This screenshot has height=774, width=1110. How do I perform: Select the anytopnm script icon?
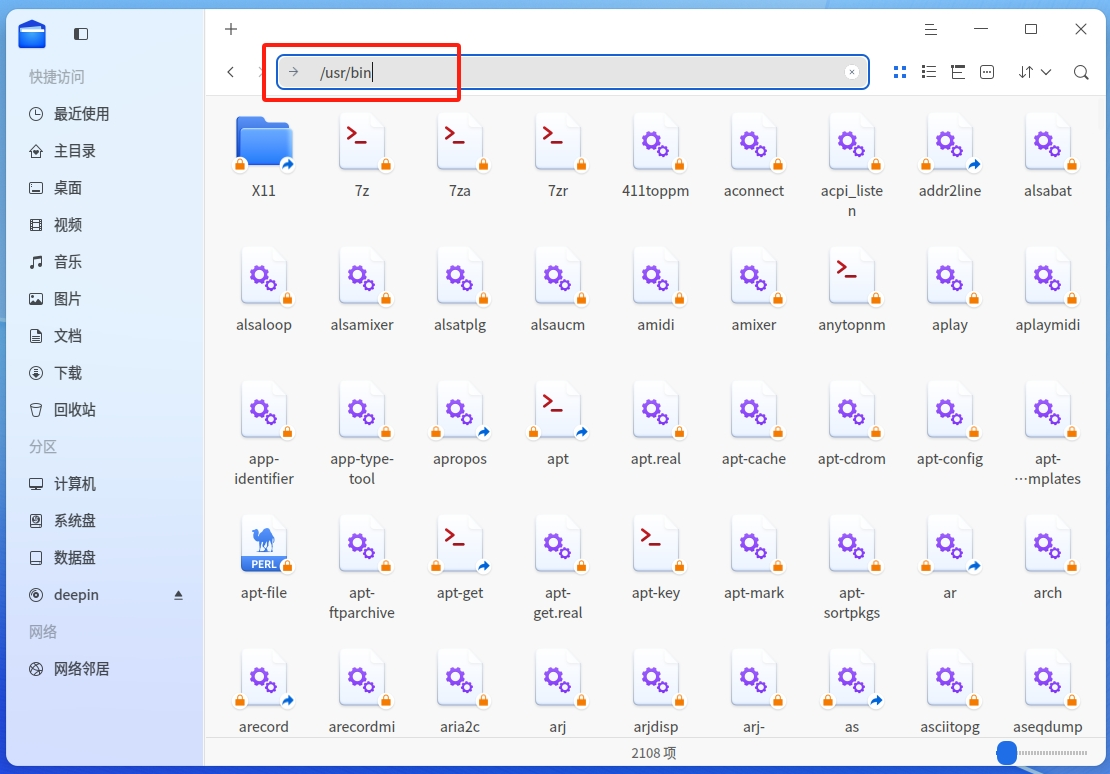(x=852, y=278)
